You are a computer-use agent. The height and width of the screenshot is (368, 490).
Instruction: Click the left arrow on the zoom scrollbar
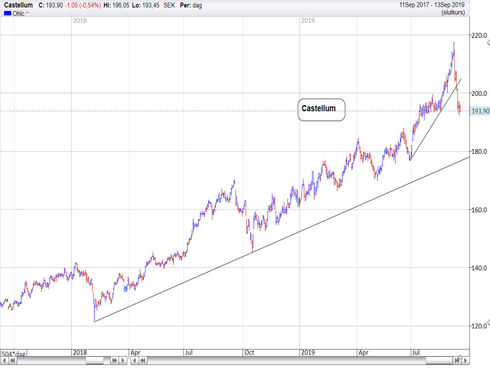pyautogui.click(x=5, y=361)
